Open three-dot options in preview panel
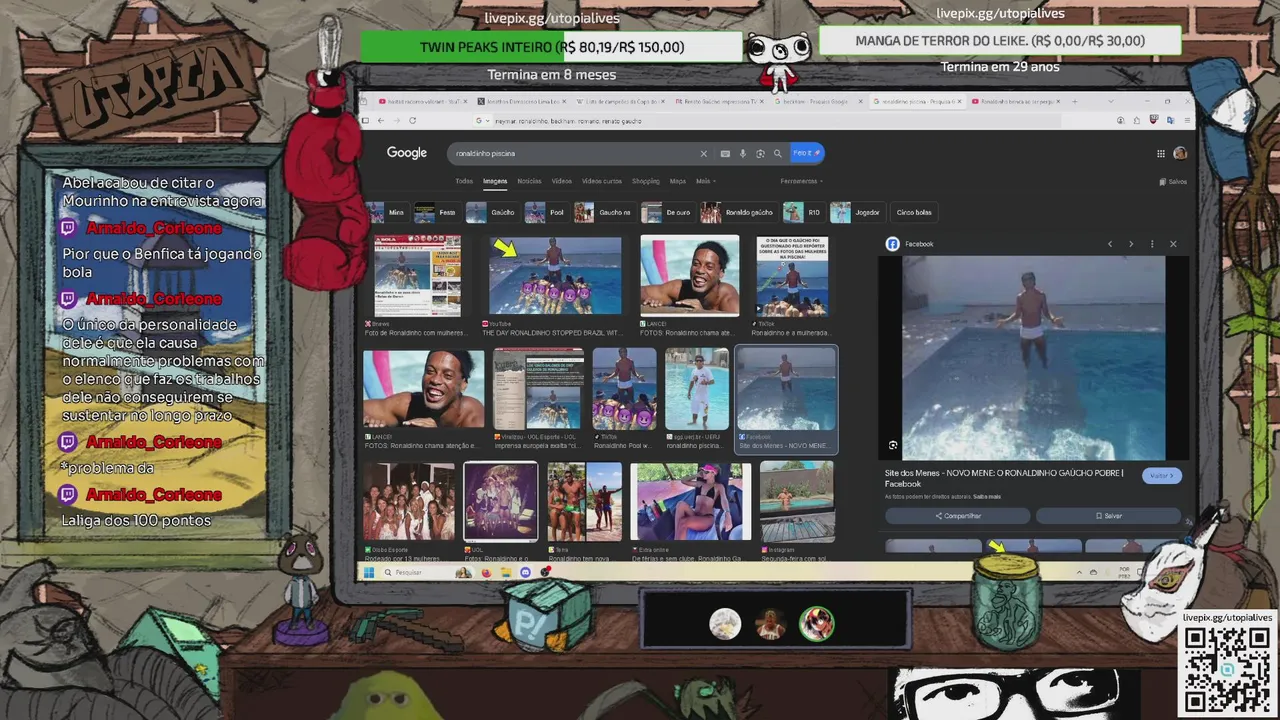 [x=1152, y=244]
